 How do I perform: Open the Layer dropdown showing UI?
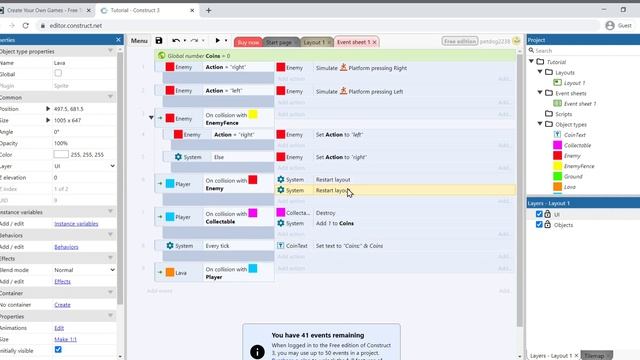pos(84,166)
